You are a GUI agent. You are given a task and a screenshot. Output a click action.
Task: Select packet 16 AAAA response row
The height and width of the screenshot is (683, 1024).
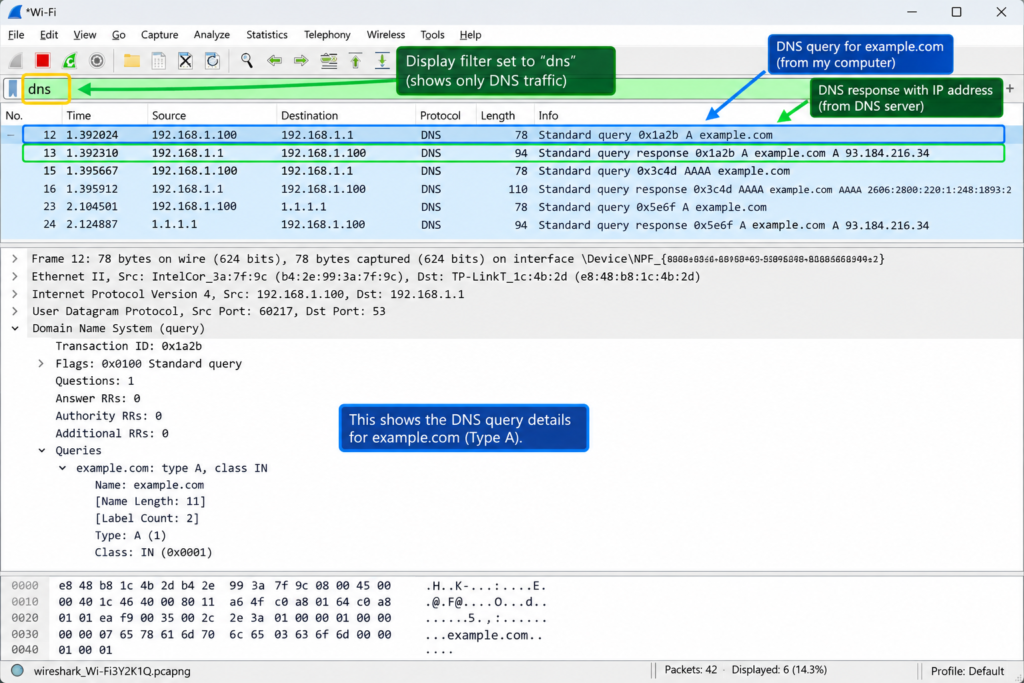click(x=512, y=189)
